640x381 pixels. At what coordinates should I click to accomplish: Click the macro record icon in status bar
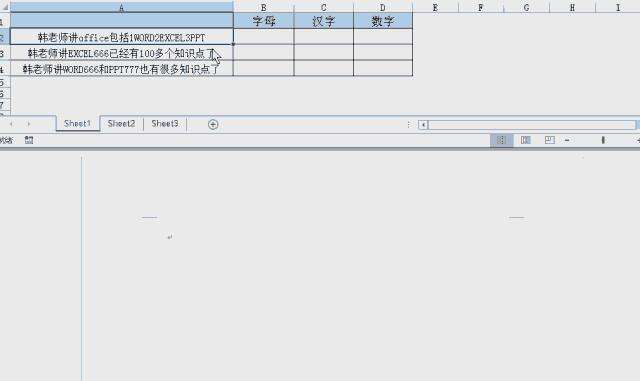point(29,140)
